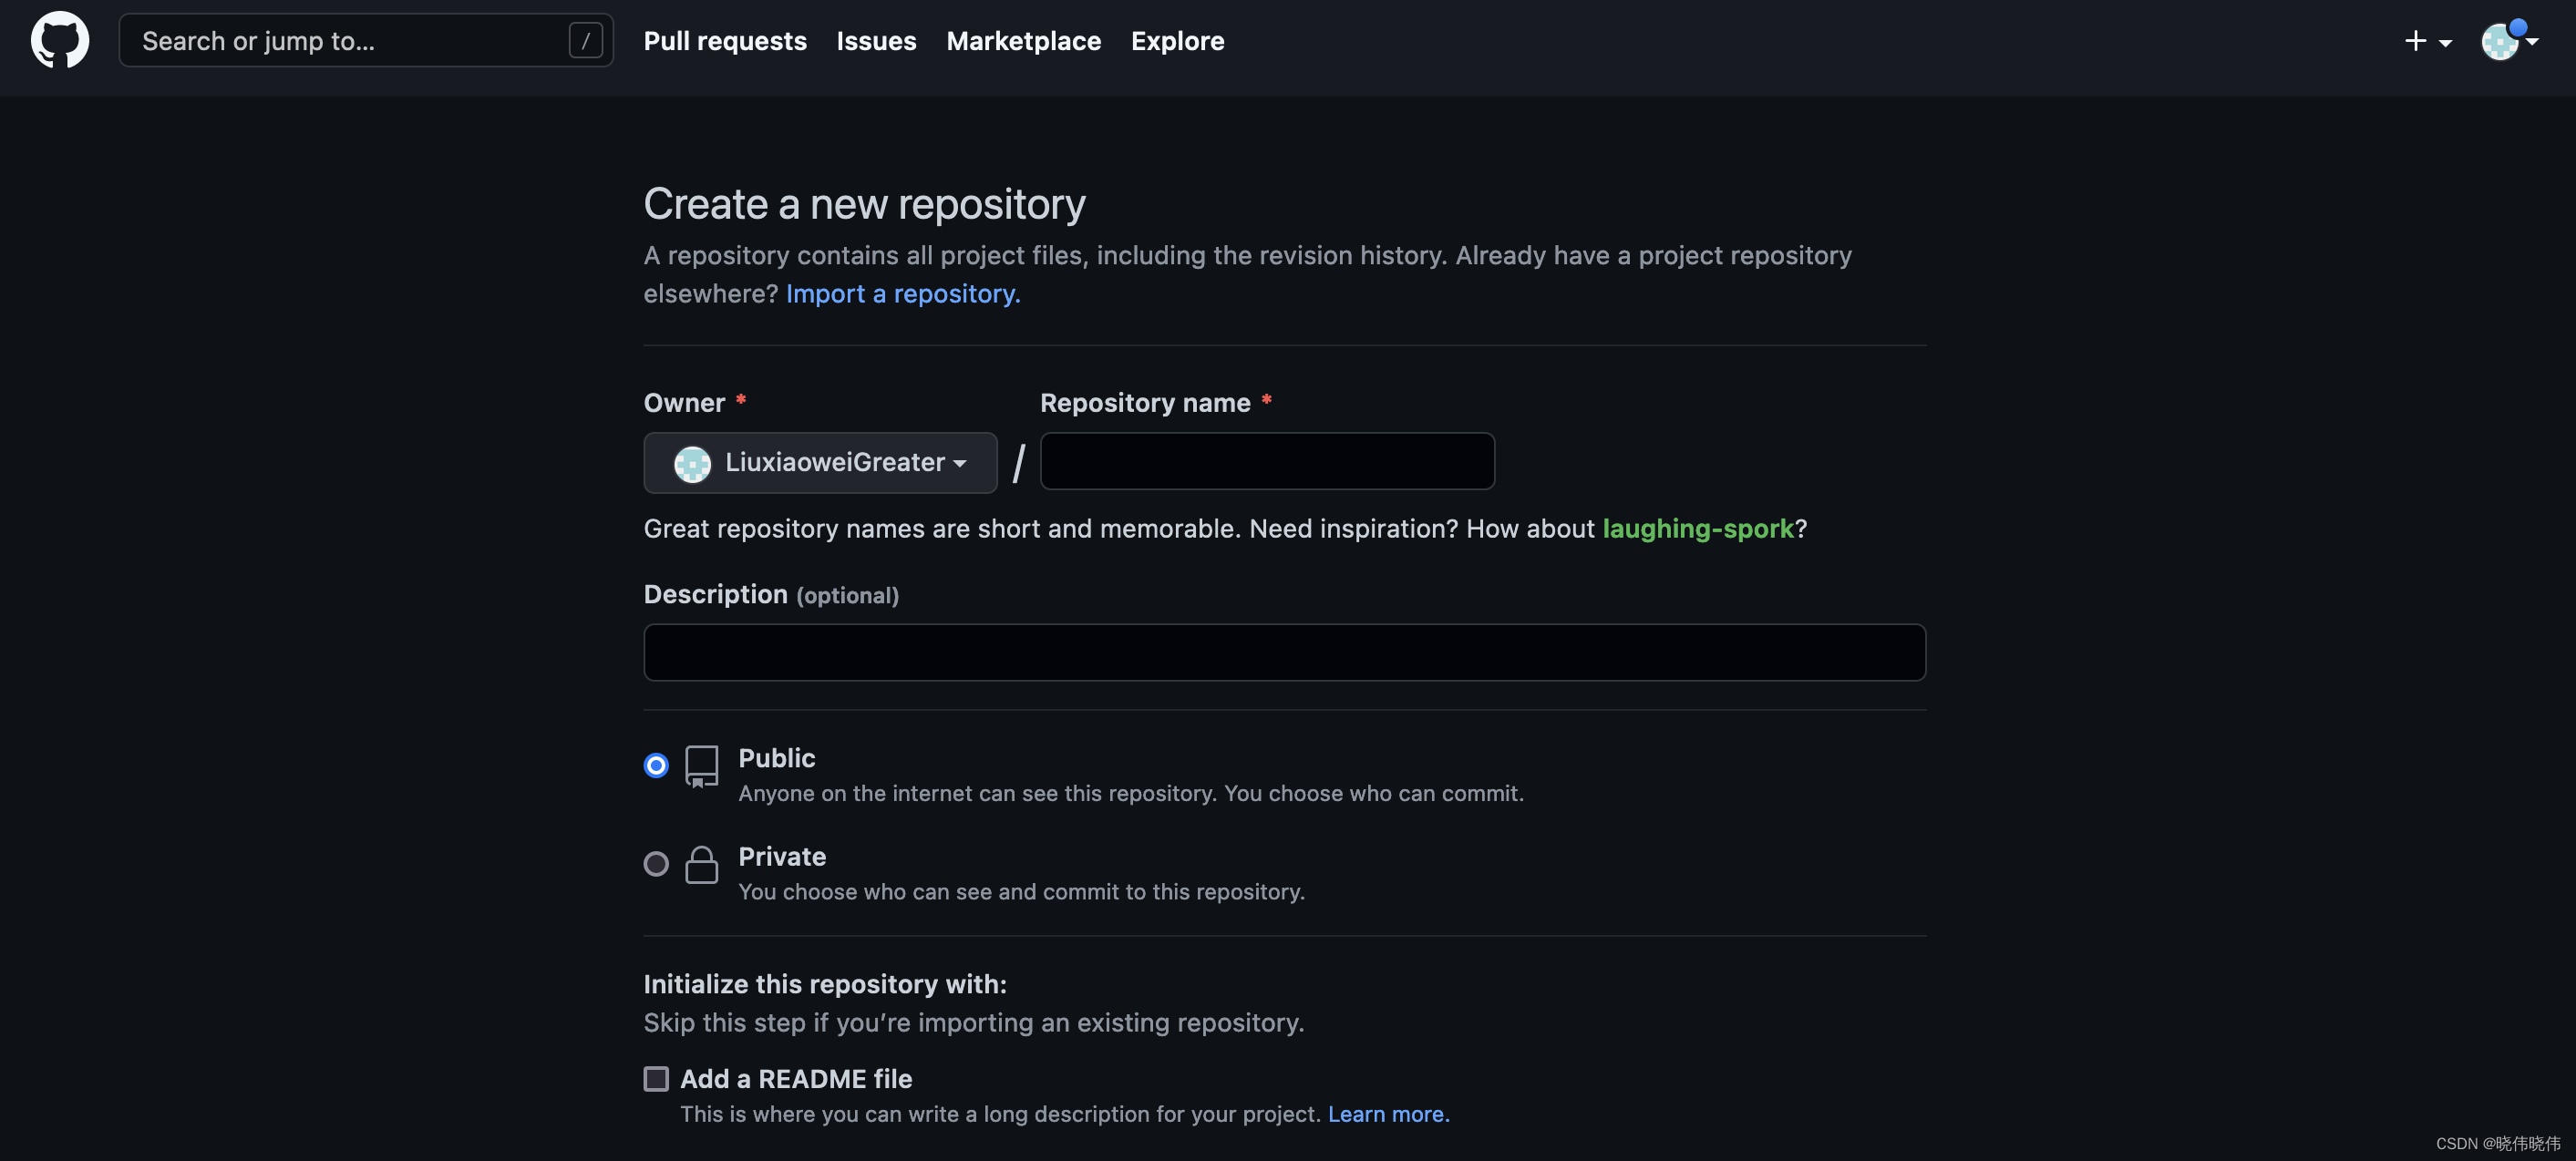
Task: Click the GitHub Octocat logo
Action: [60, 40]
